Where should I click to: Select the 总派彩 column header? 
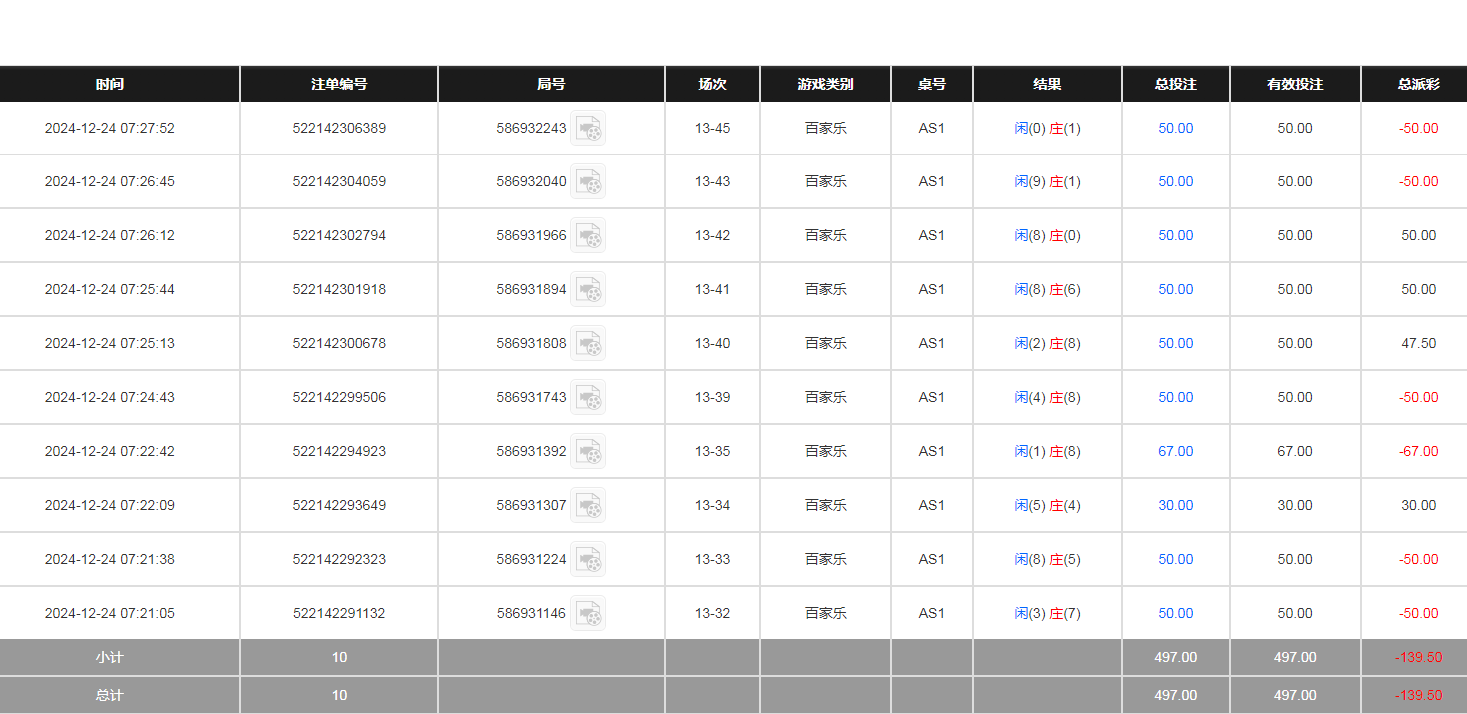pyautogui.click(x=1418, y=84)
